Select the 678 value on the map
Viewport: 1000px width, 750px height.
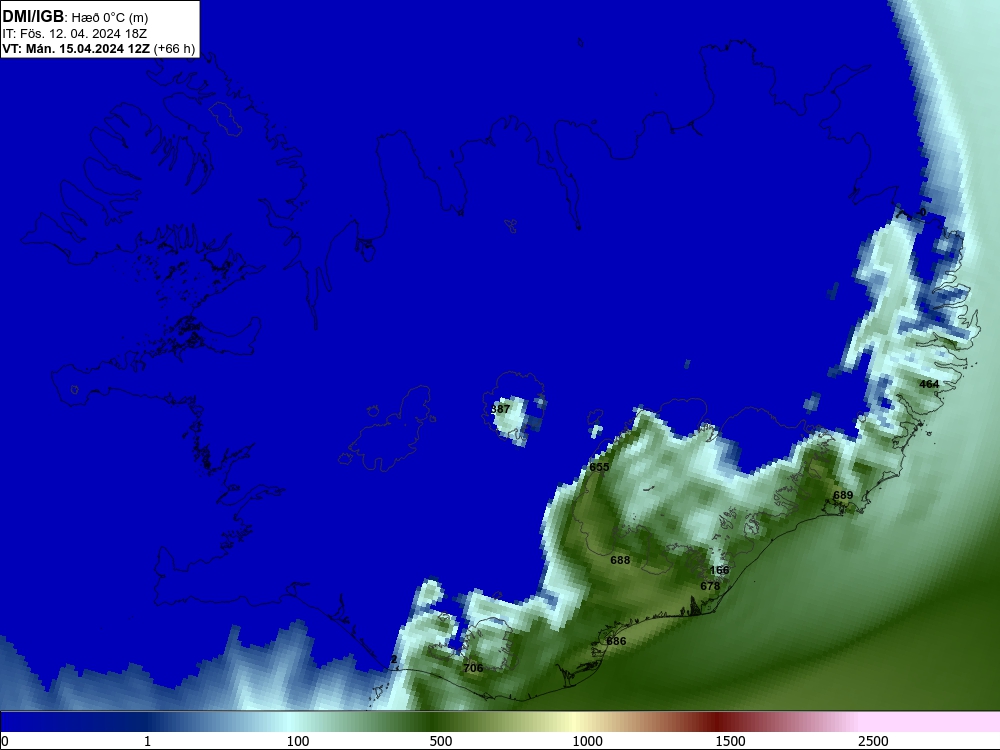710,585
